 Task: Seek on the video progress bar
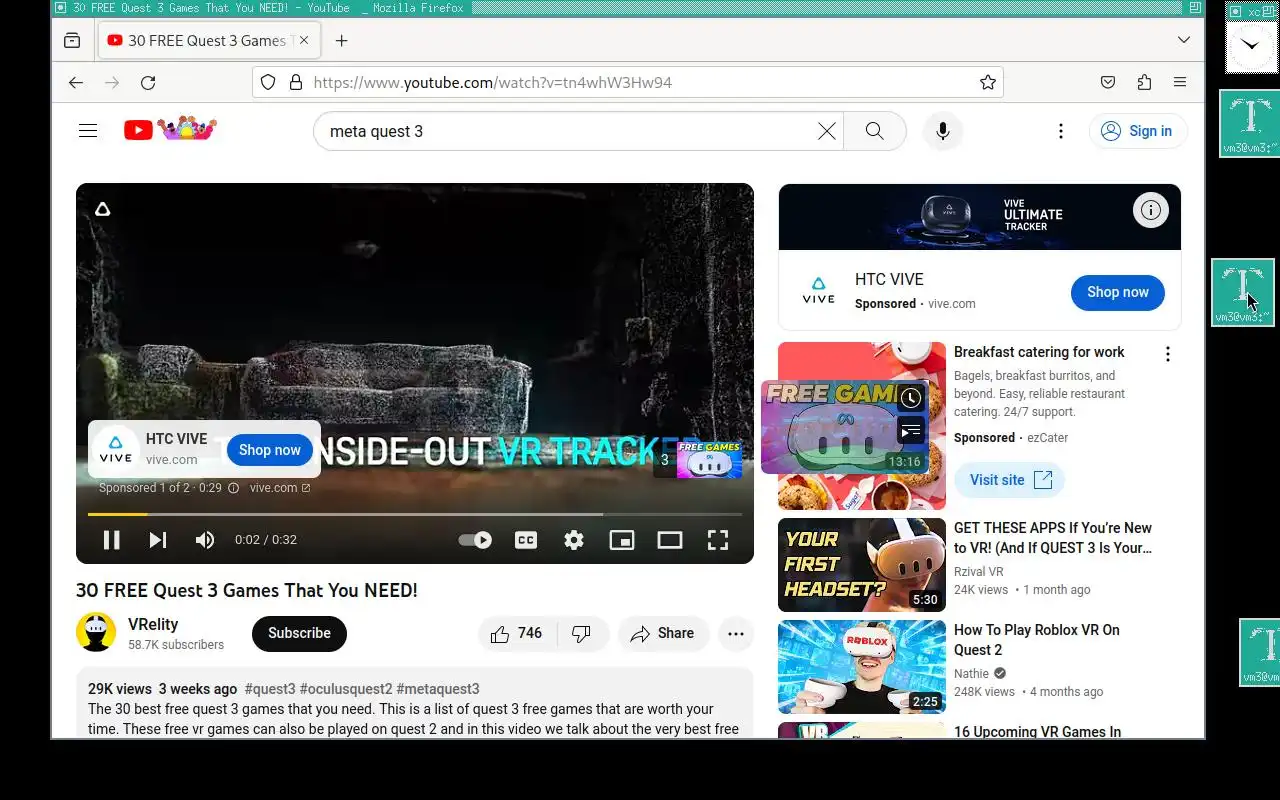415,514
